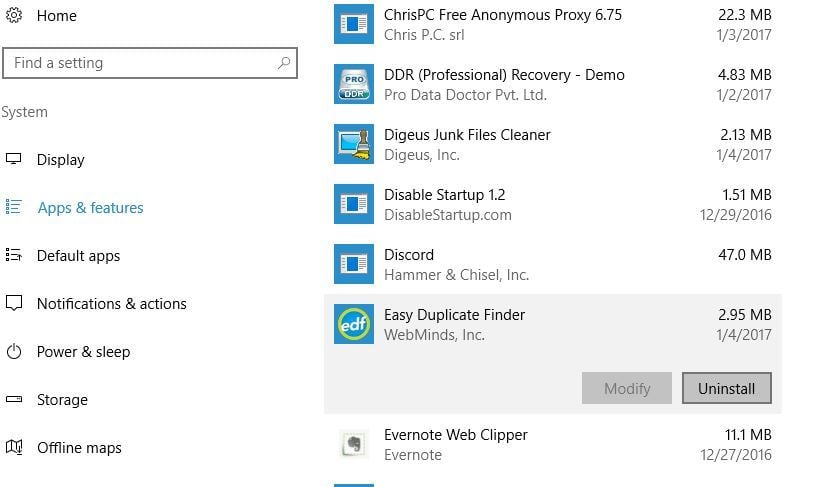The width and height of the screenshot is (820, 487).
Task: Click publisher WebMinds, Inc.
Action: (x=434, y=335)
